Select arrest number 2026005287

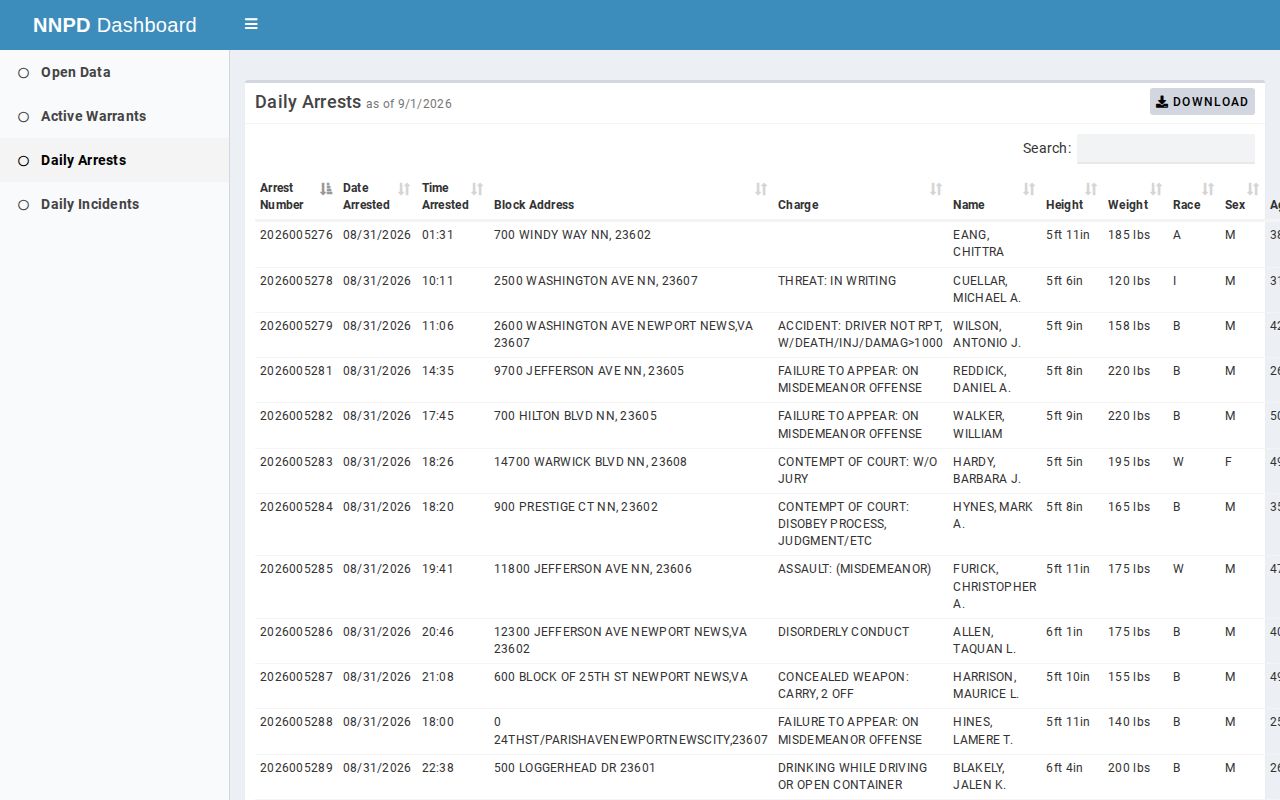pyautogui.click(x=296, y=677)
